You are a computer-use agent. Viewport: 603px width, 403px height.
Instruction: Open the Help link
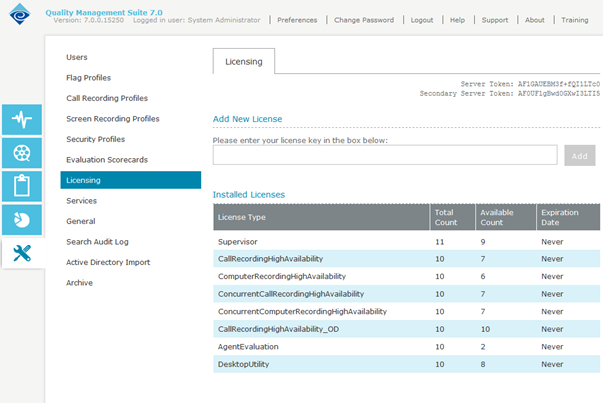pos(457,20)
